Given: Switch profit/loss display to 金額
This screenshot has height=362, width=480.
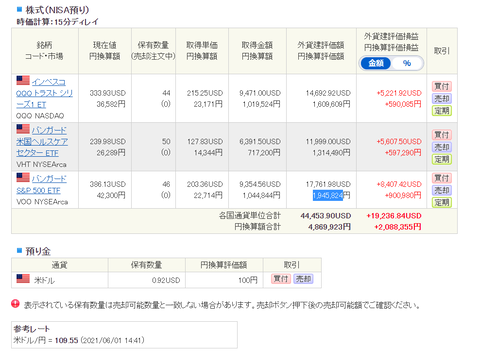Looking at the screenshot, I should tap(376, 63).
